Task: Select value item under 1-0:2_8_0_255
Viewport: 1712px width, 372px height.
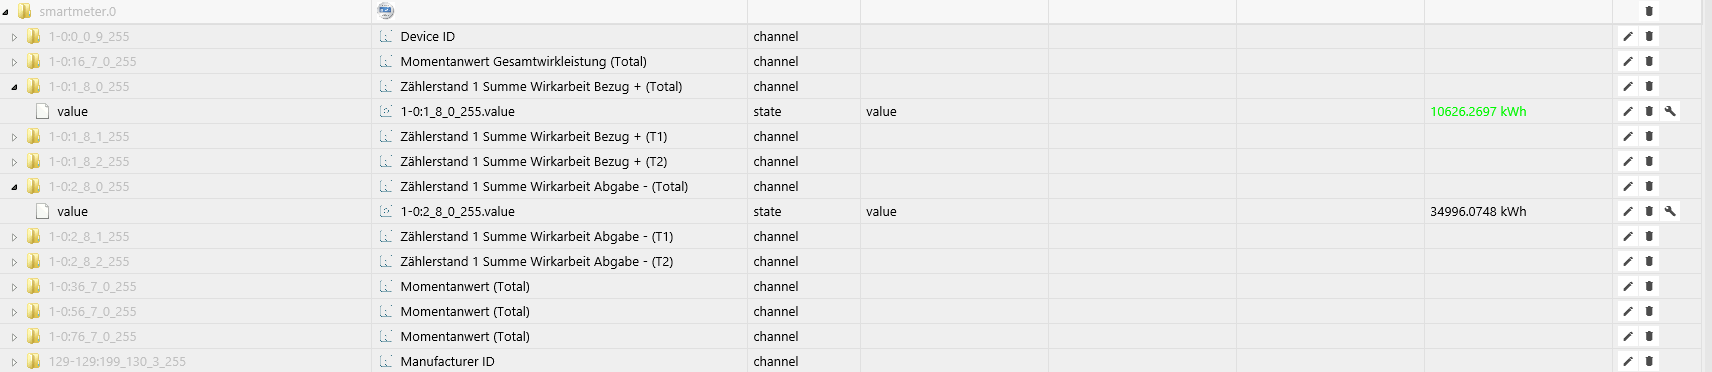Action: pos(72,211)
